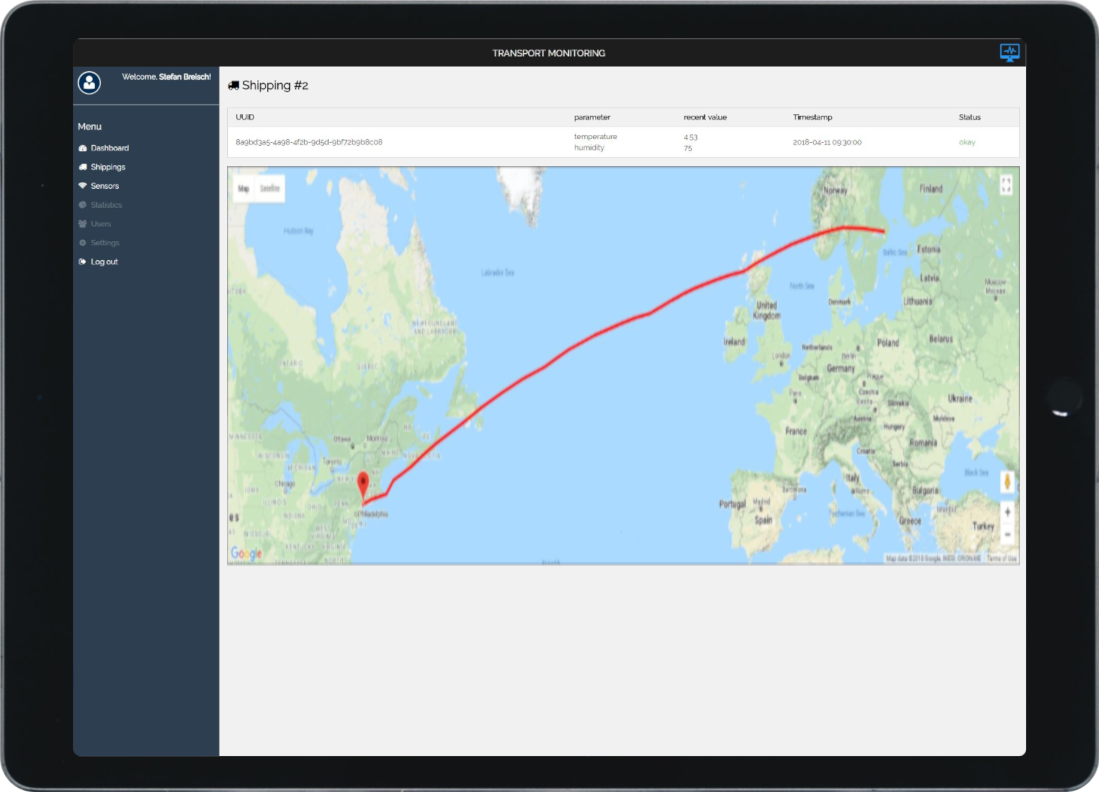Open the map Terms of Use link
Viewport: 1099px width, 792px height.
1002,559
